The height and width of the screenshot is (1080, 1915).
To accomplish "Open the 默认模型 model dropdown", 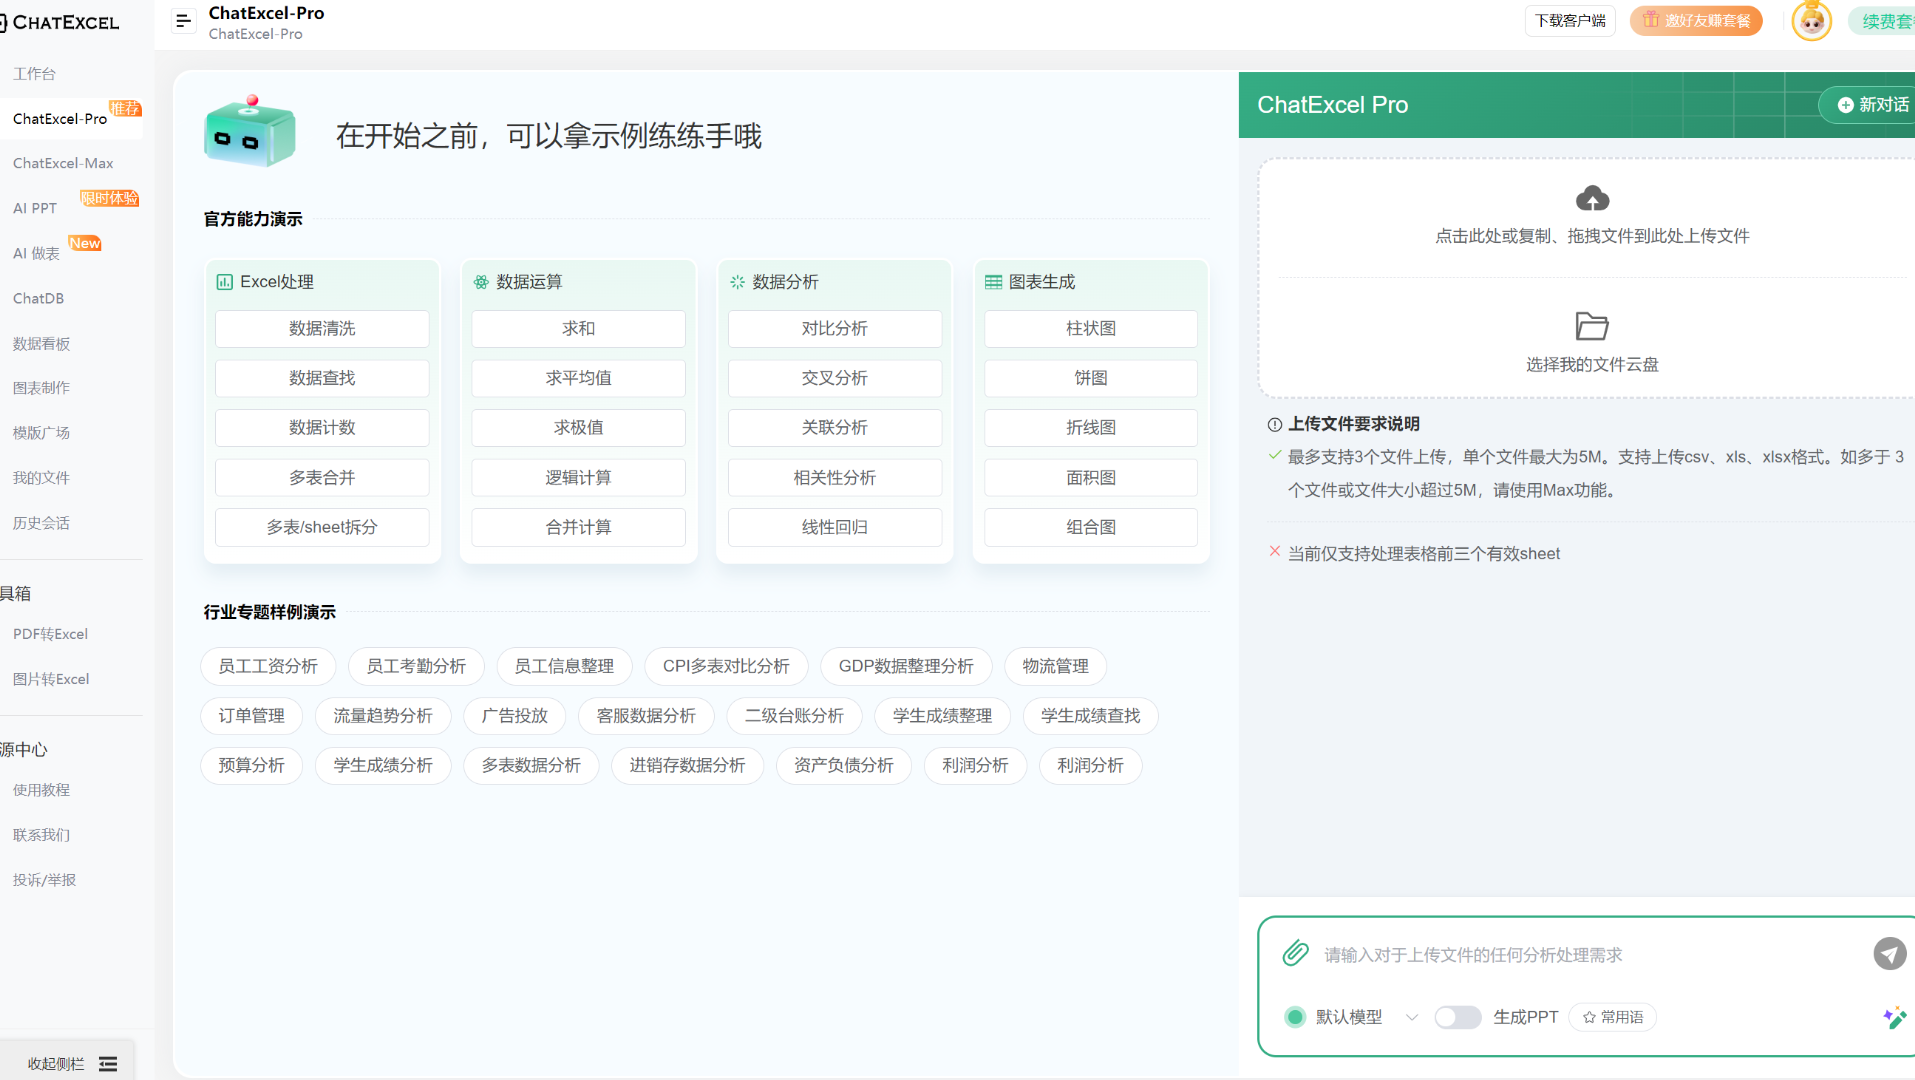I will point(1349,1016).
